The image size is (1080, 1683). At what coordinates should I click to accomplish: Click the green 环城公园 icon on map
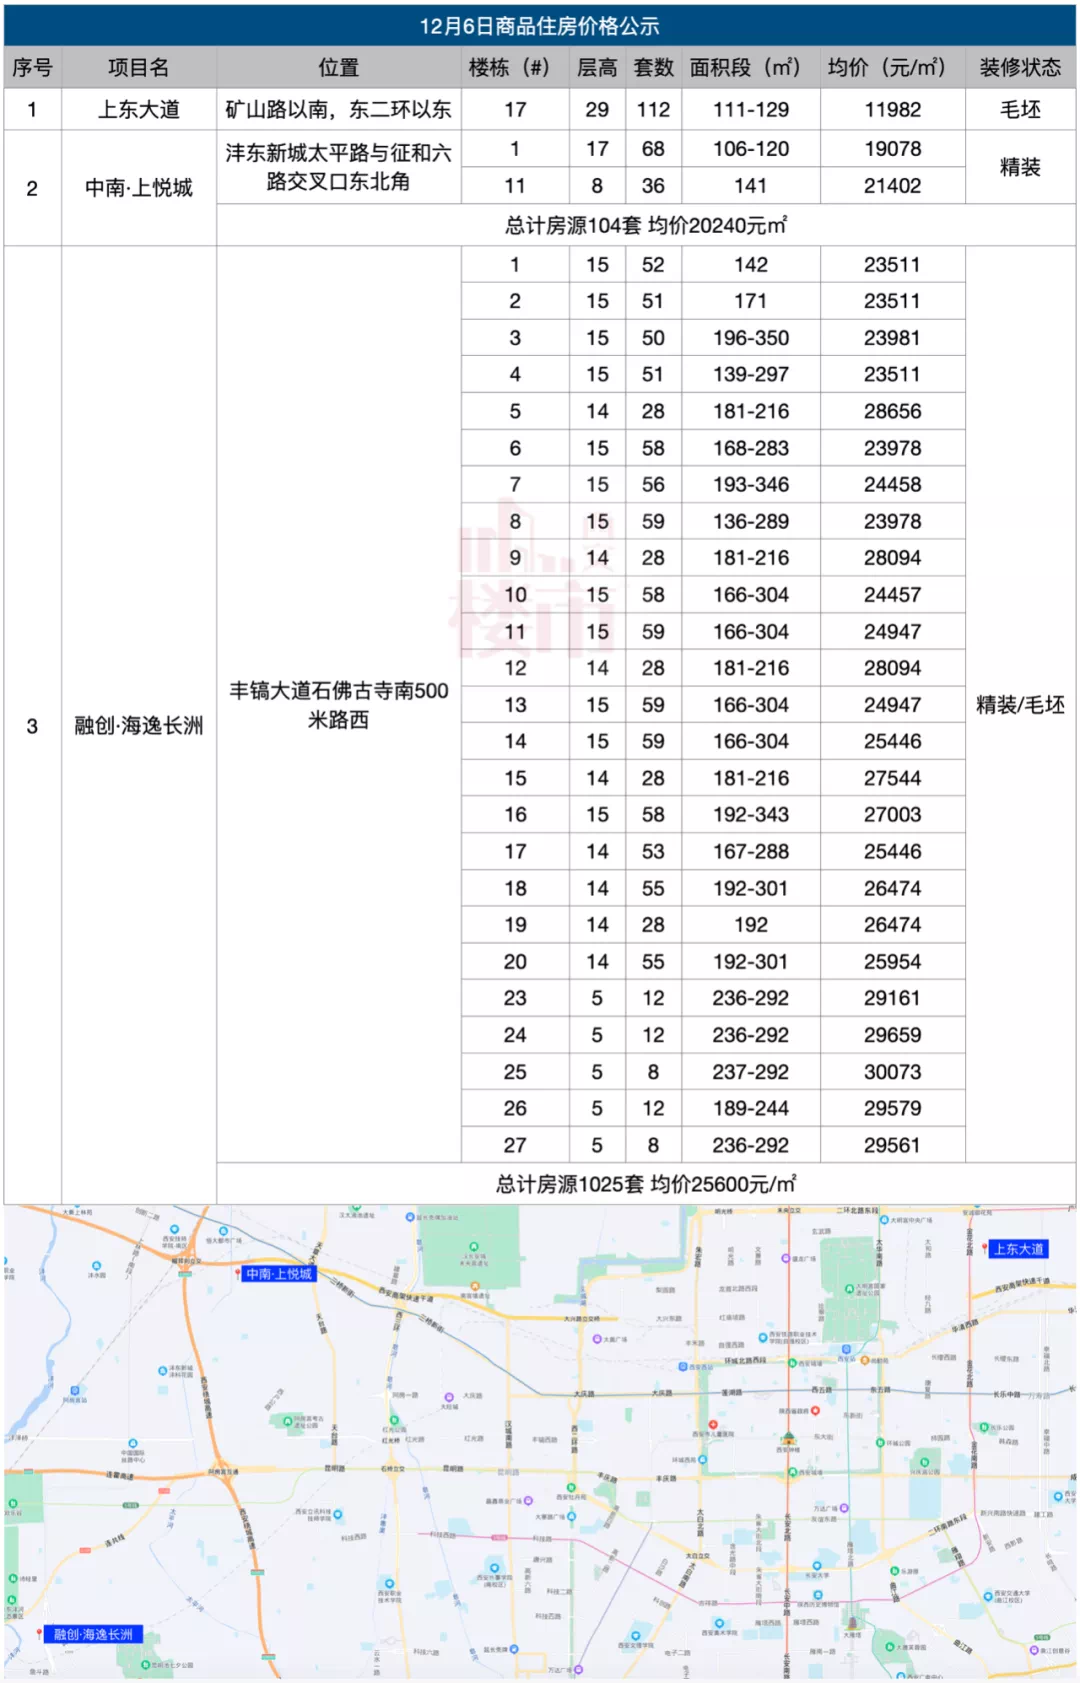[880, 1442]
